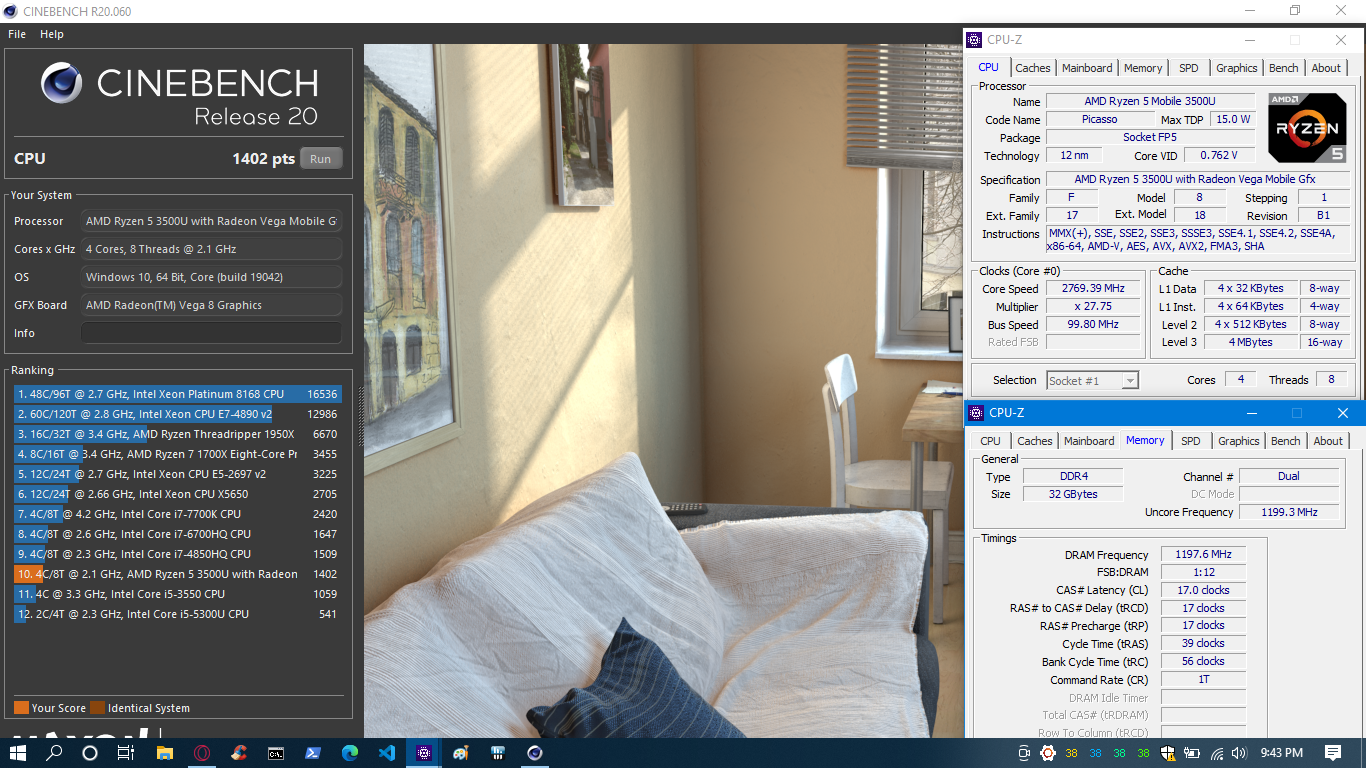
Task: Open CCleaner from the taskbar
Action: click(238, 753)
